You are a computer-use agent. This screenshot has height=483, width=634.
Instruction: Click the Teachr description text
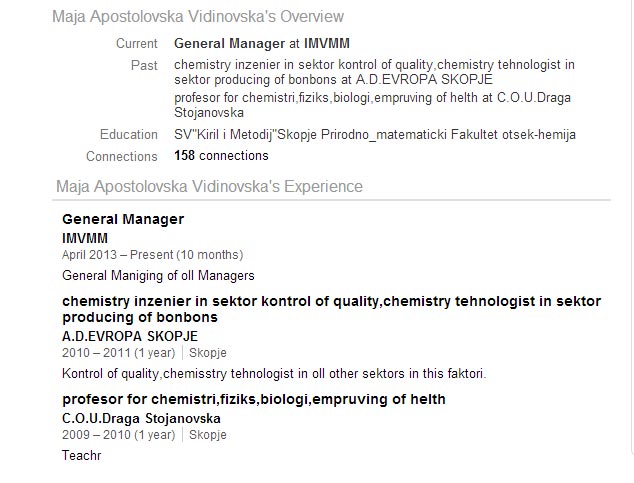81,456
